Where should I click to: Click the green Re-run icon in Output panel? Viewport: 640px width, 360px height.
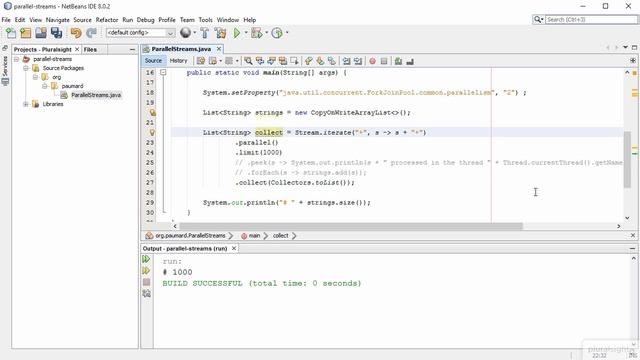[146, 259]
